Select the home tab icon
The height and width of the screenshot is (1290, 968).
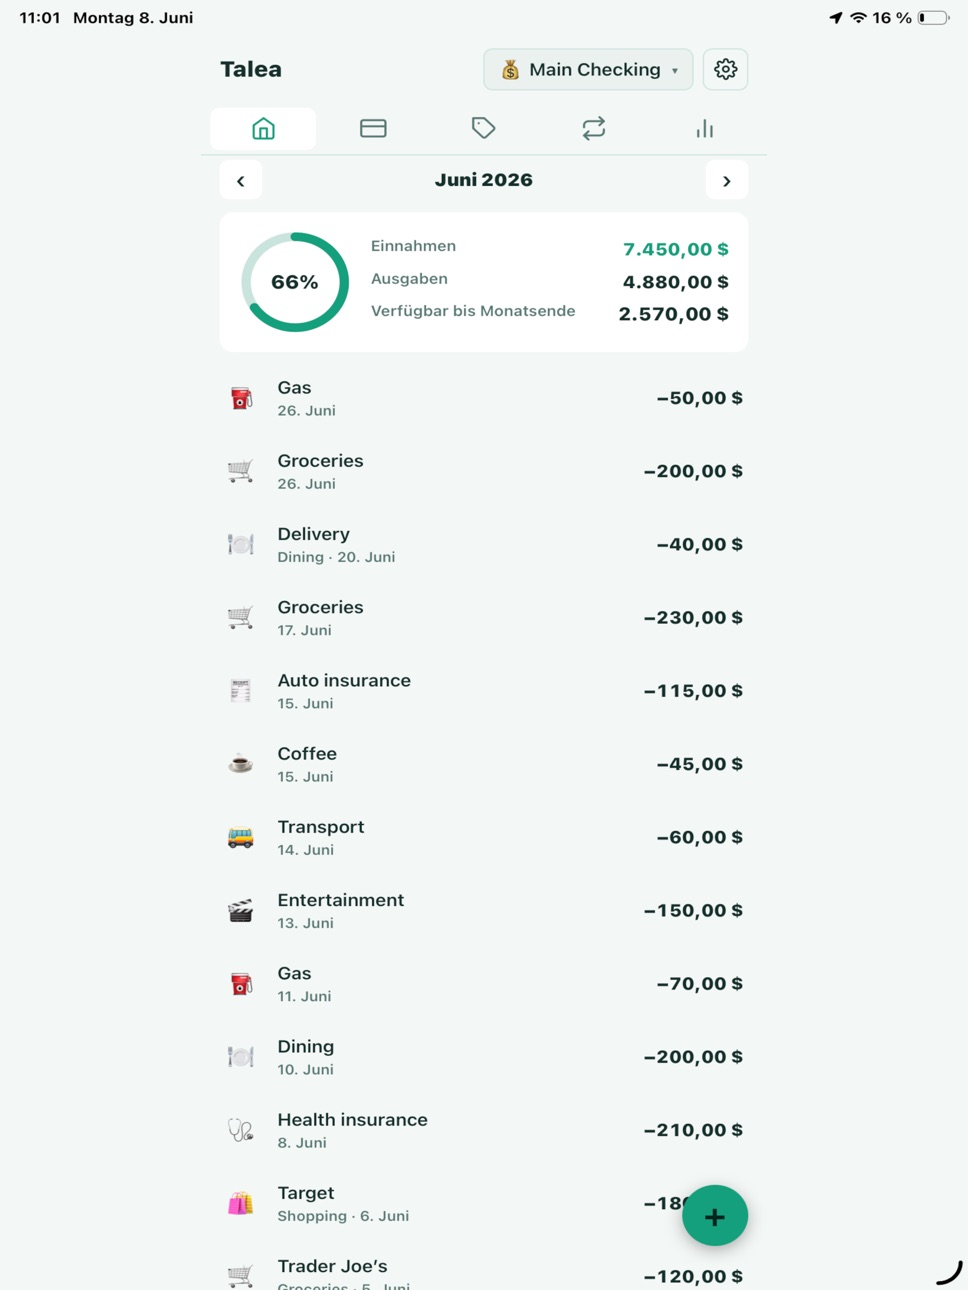[x=263, y=128]
